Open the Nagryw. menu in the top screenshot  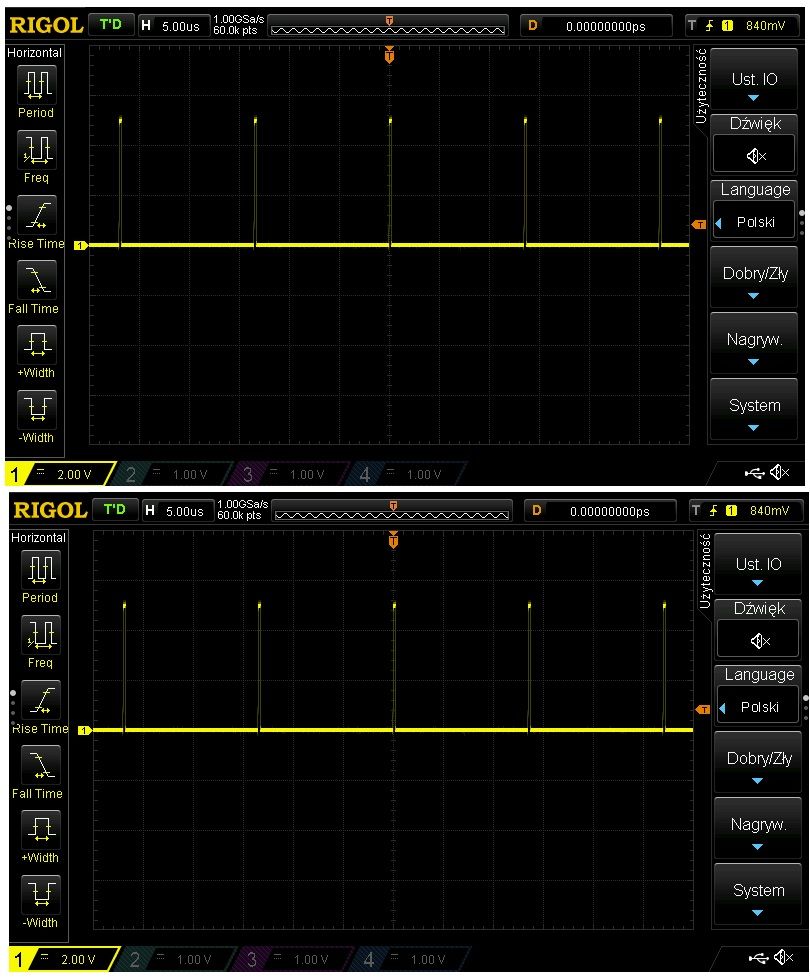[754, 343]
